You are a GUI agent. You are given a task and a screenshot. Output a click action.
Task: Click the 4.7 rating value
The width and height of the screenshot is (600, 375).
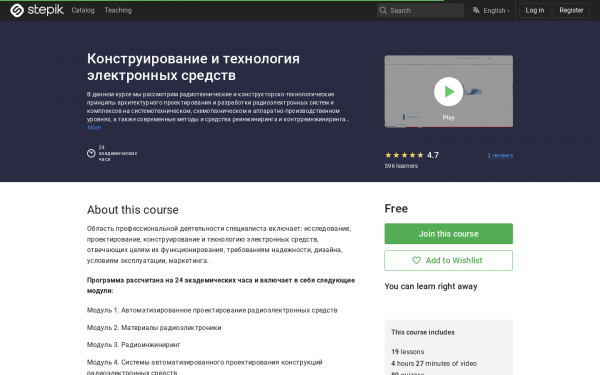[433, 155]
